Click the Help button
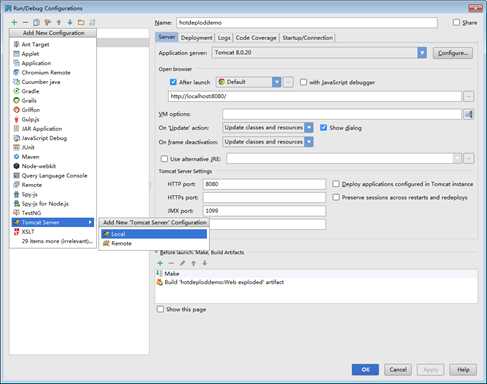The height and width of the screenshot is (384, 487). coord(463,370)
